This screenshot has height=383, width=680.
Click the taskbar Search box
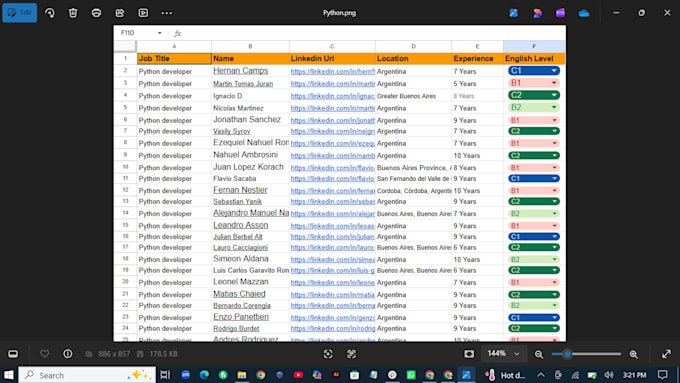point(87,375)
